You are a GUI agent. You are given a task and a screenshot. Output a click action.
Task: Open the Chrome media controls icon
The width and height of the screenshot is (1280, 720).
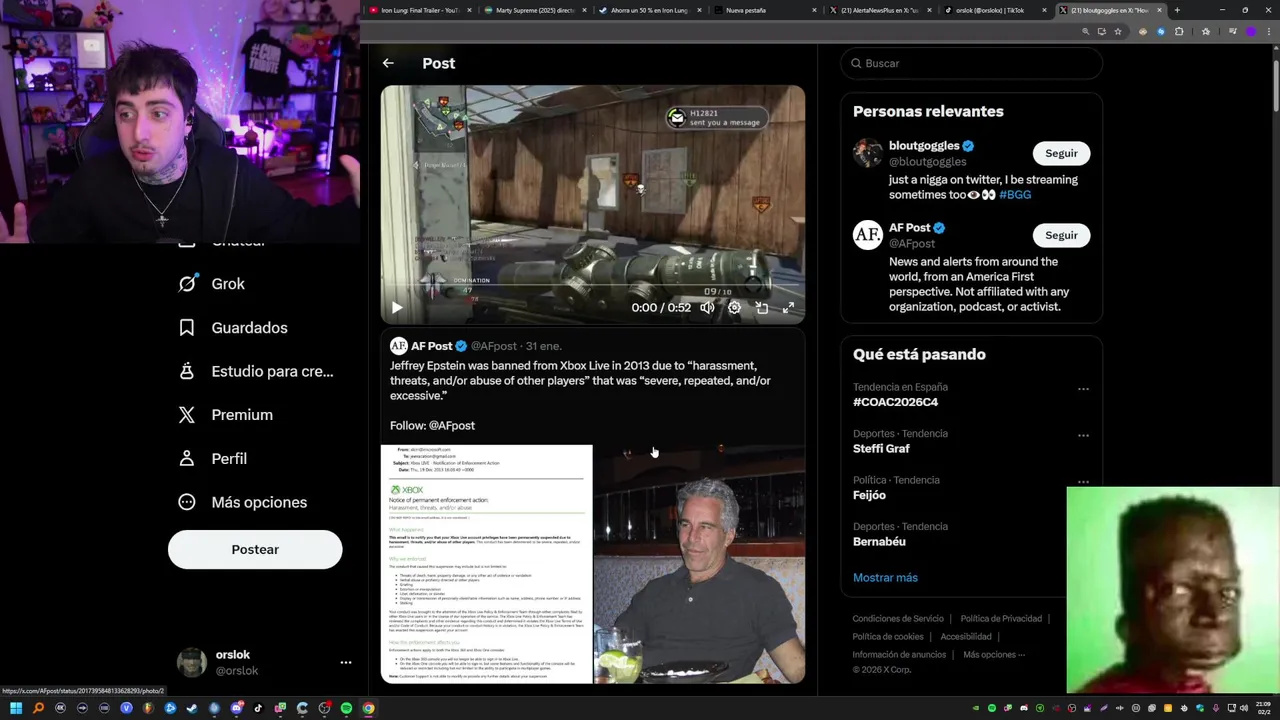point(1233,32)
